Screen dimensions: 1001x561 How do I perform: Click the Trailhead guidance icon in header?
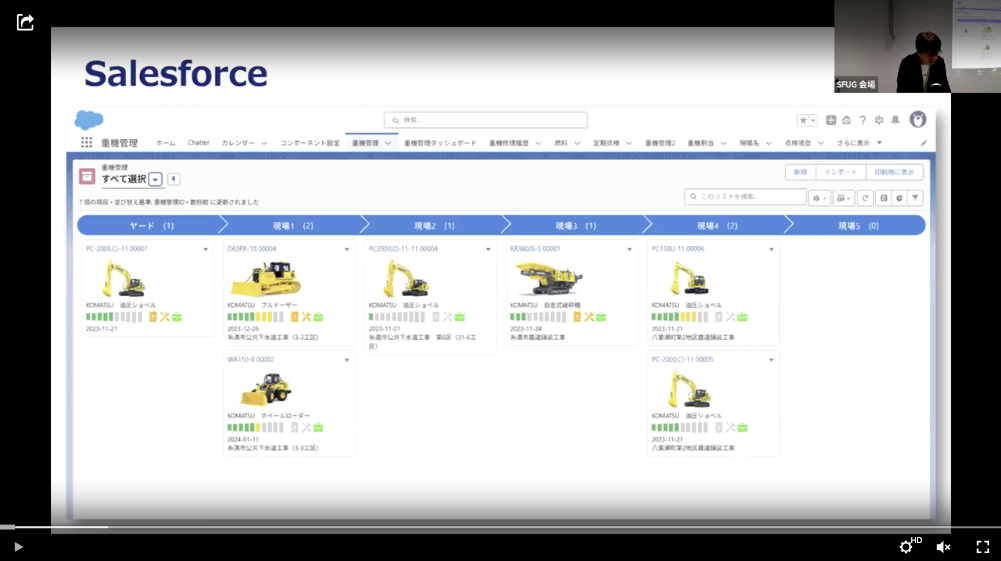pos(847,120)
